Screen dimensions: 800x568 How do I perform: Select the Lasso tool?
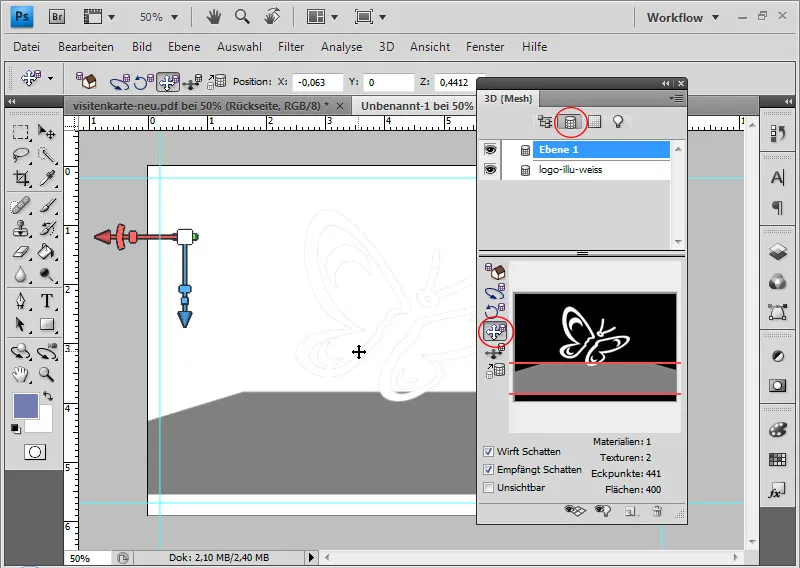click(20, 155)
